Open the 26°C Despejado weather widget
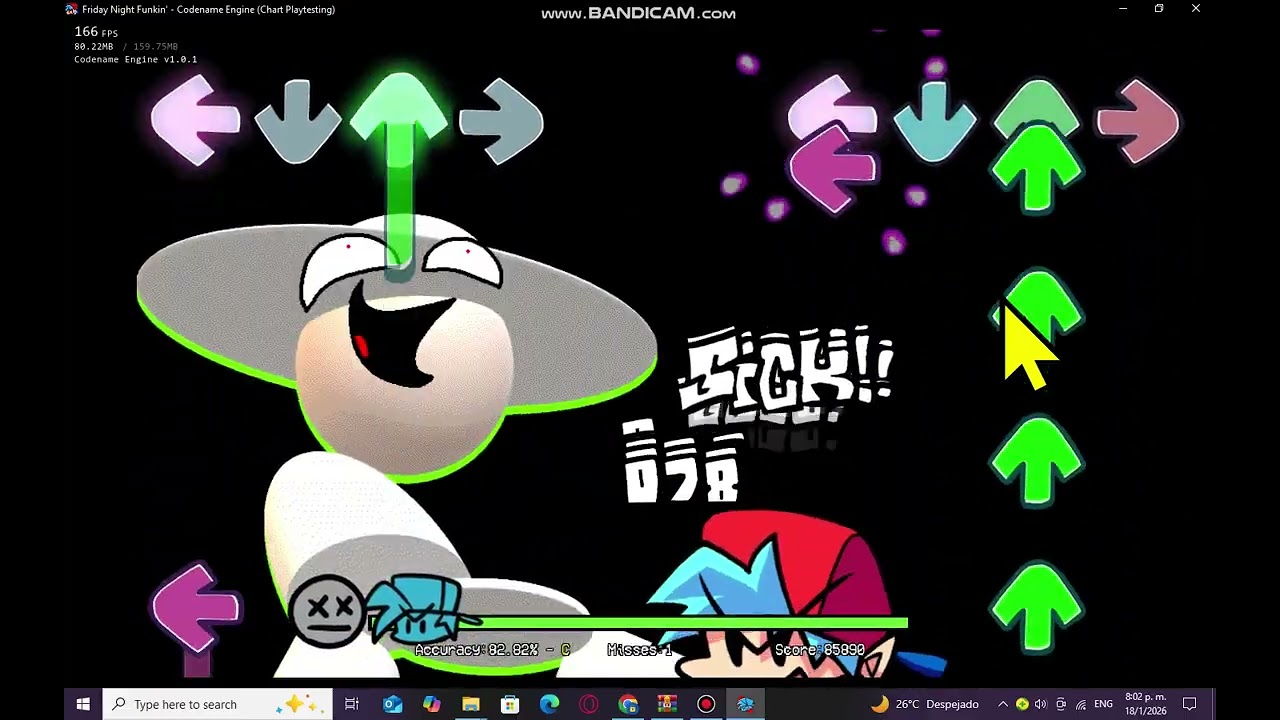The width and height of the screenshot is (1280, 720). tap(925, 704)
